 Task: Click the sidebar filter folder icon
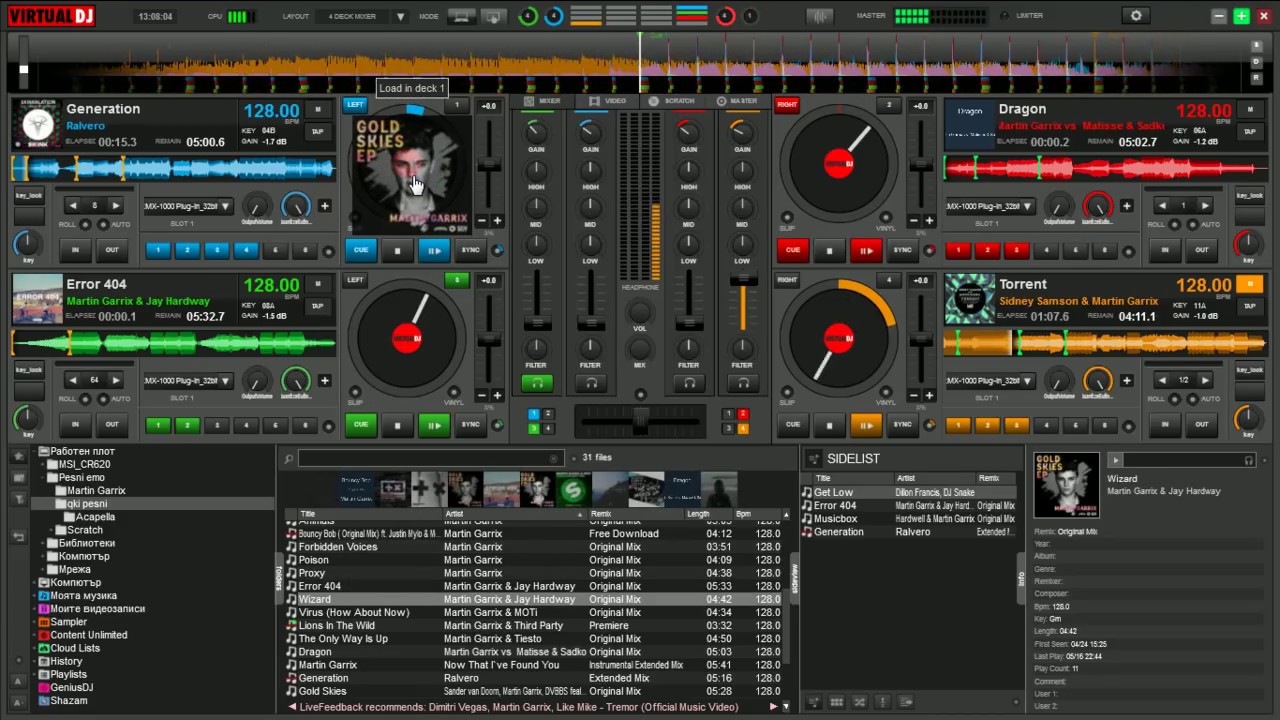click(x=18, y=498)
